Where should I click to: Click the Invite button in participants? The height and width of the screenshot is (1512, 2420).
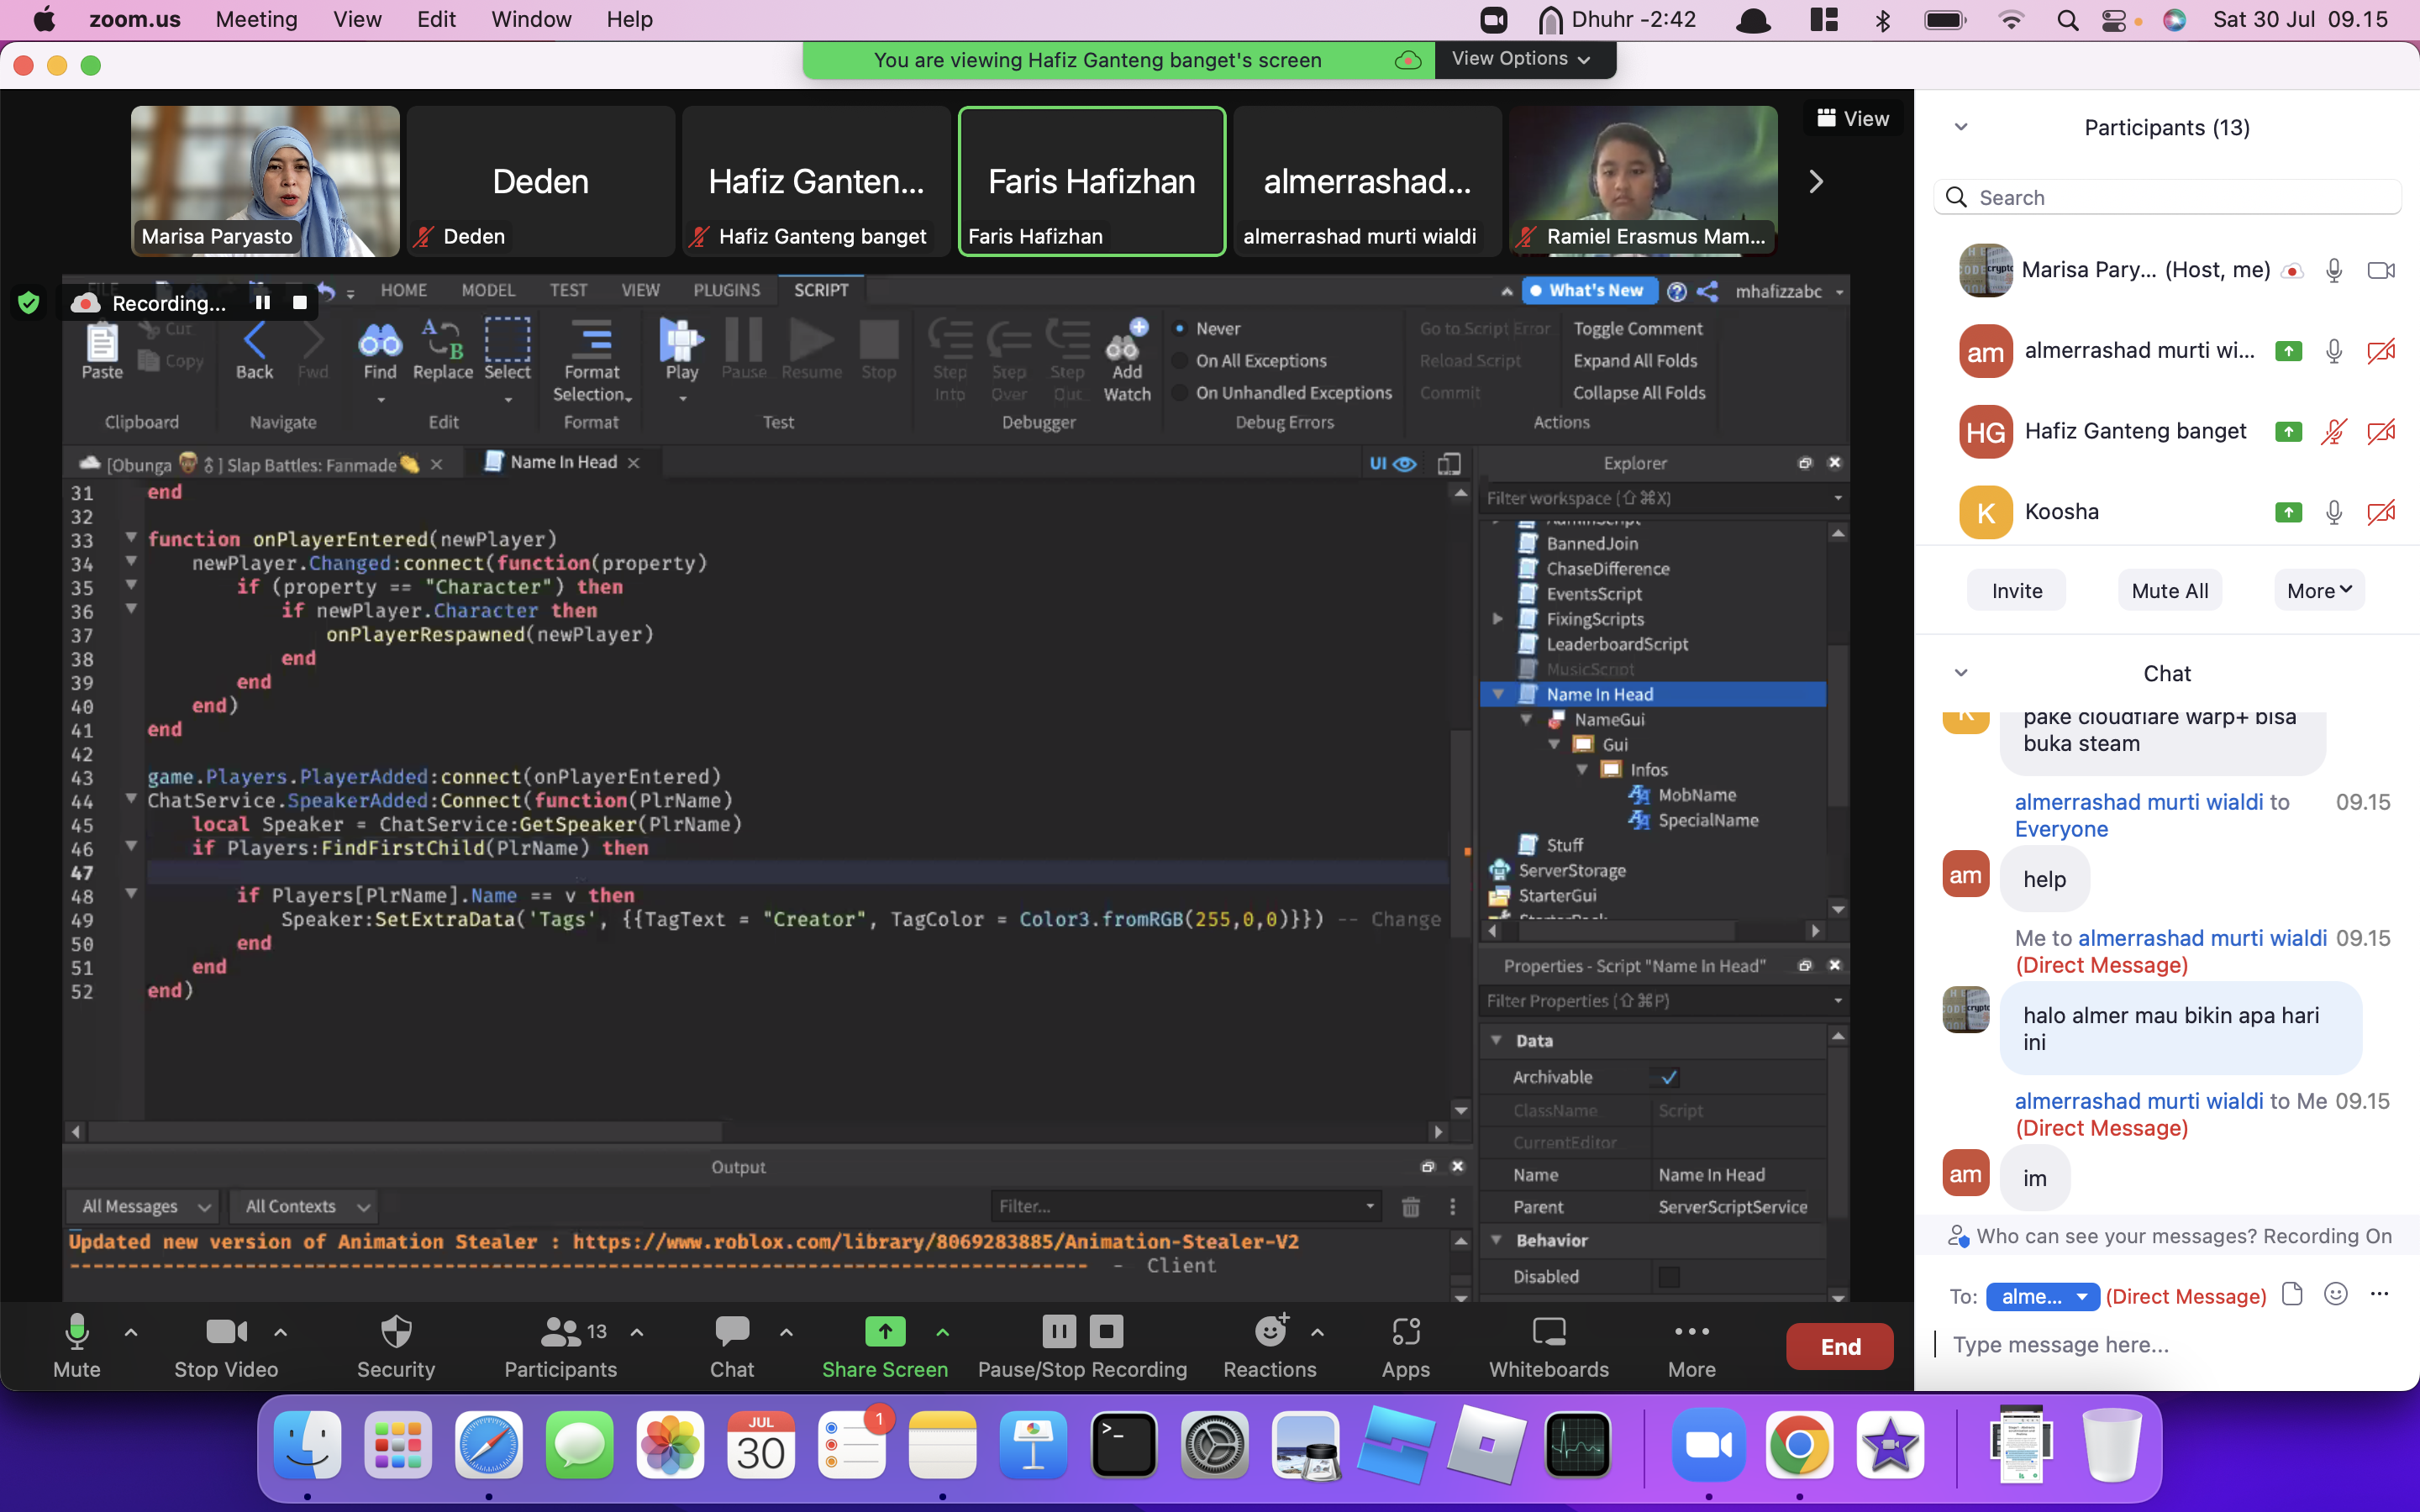tap(2018, 589)
